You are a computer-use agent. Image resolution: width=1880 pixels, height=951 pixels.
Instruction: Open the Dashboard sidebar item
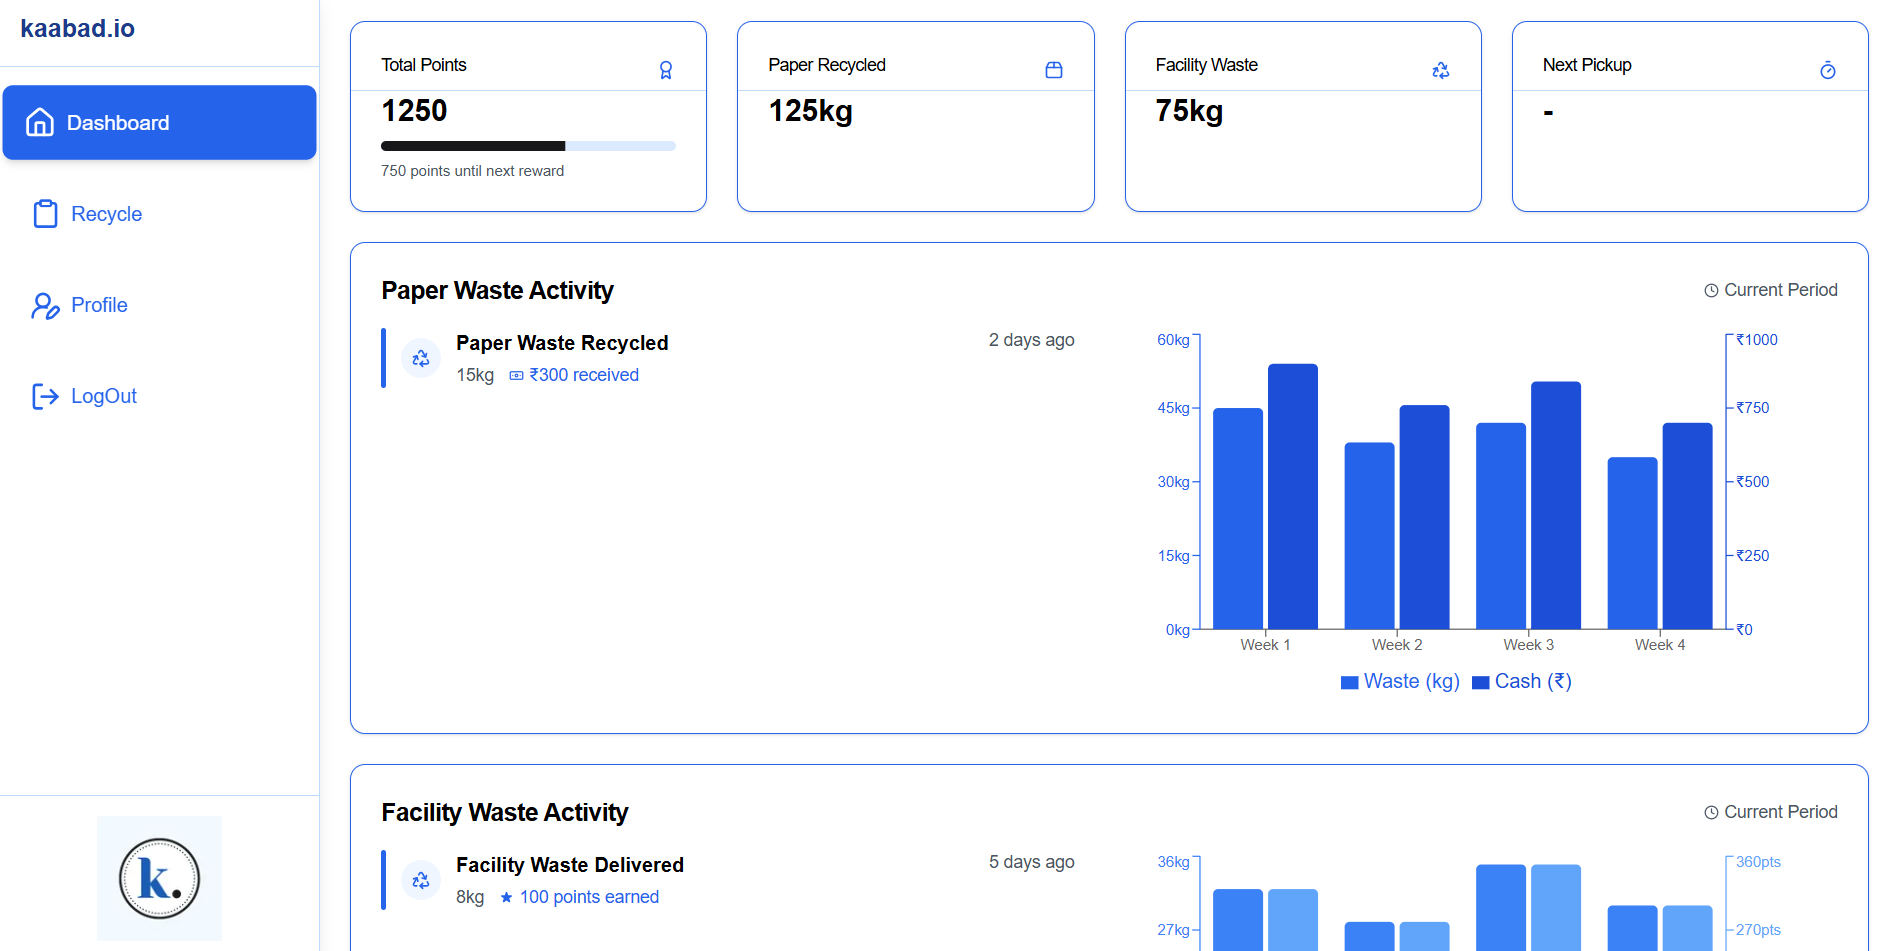pyautogui.click(x=159, y=122)
